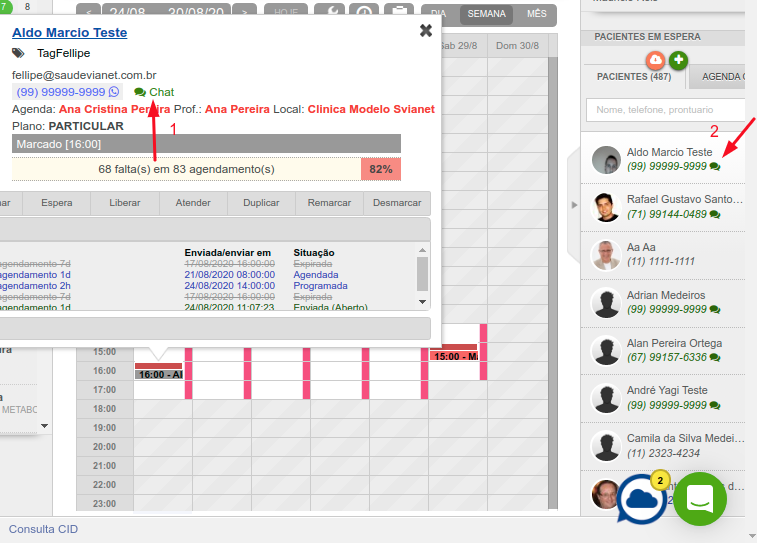The image size is (757, 543).
Task: Click the Duplicar action button
Action: (x=261, y=203)
